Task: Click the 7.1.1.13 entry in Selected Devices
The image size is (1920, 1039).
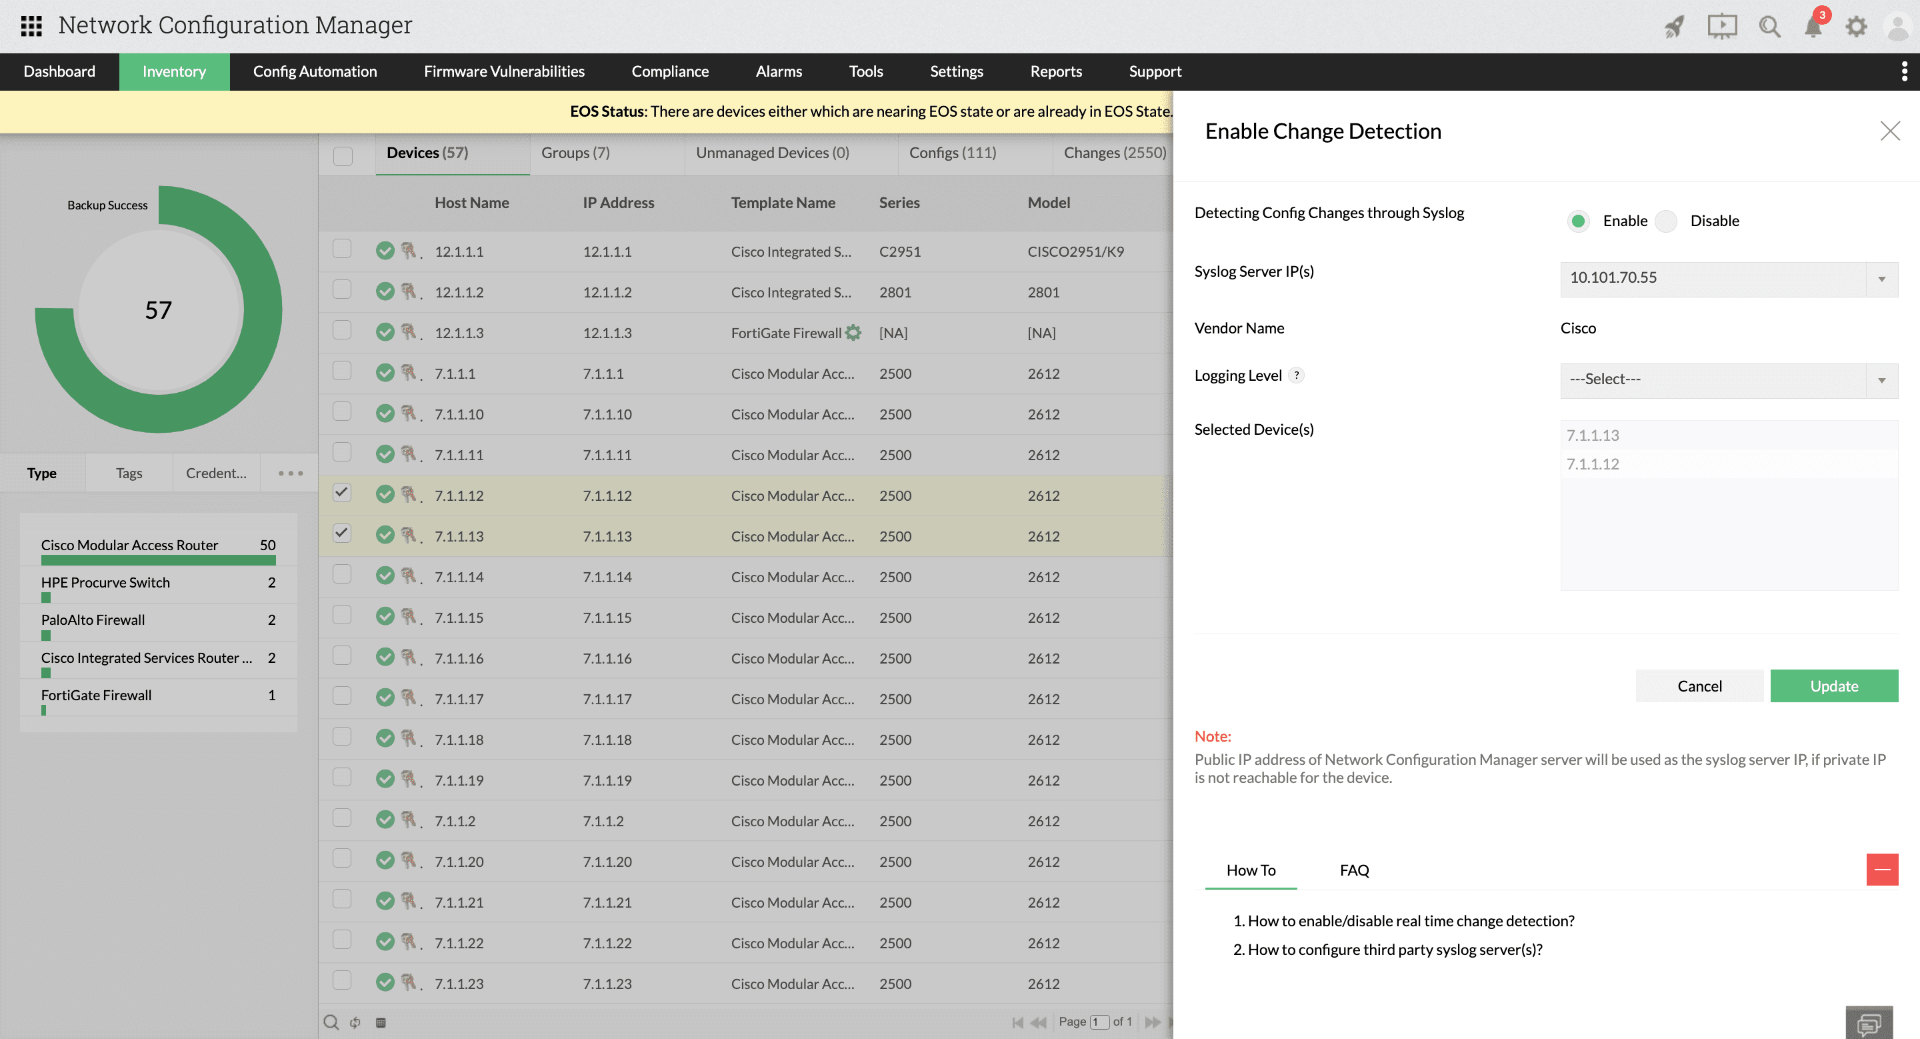Action: click(x=1729, y=435)
